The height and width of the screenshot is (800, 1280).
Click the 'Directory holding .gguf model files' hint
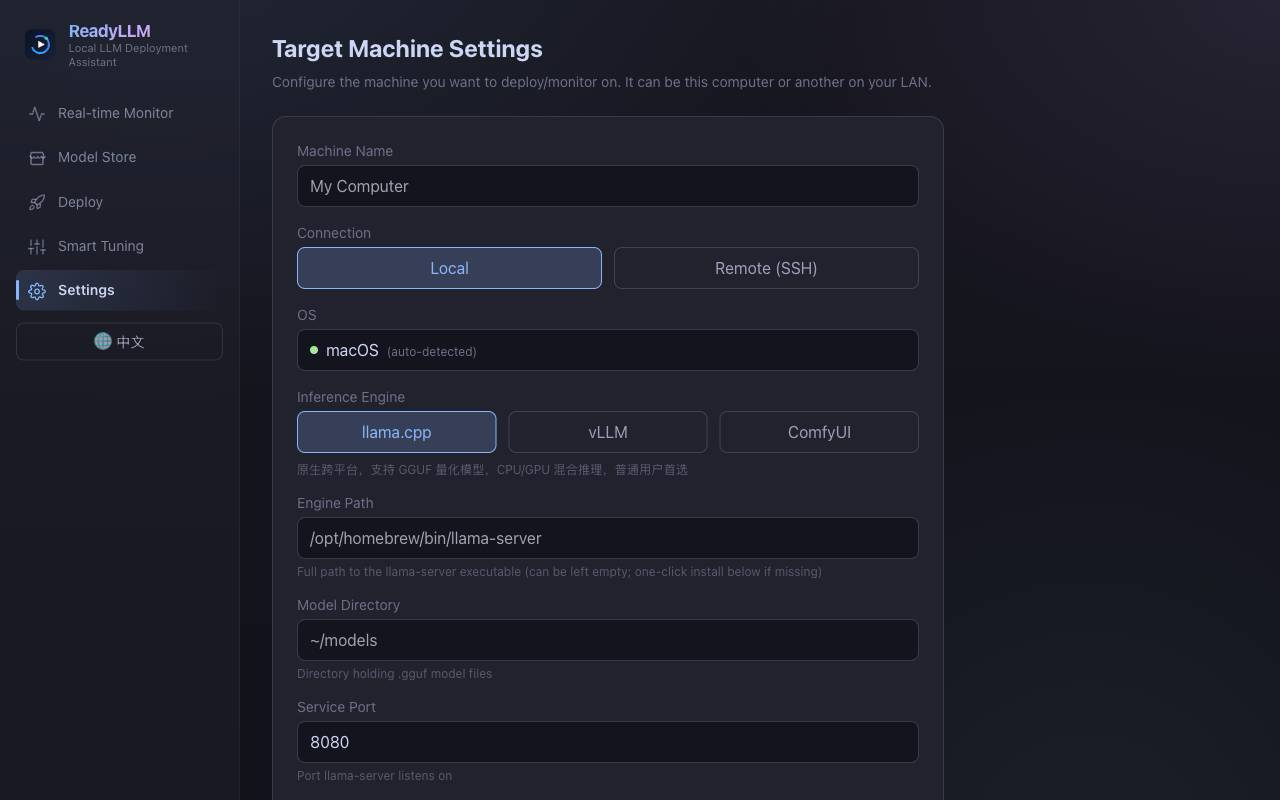pos(394,673)
